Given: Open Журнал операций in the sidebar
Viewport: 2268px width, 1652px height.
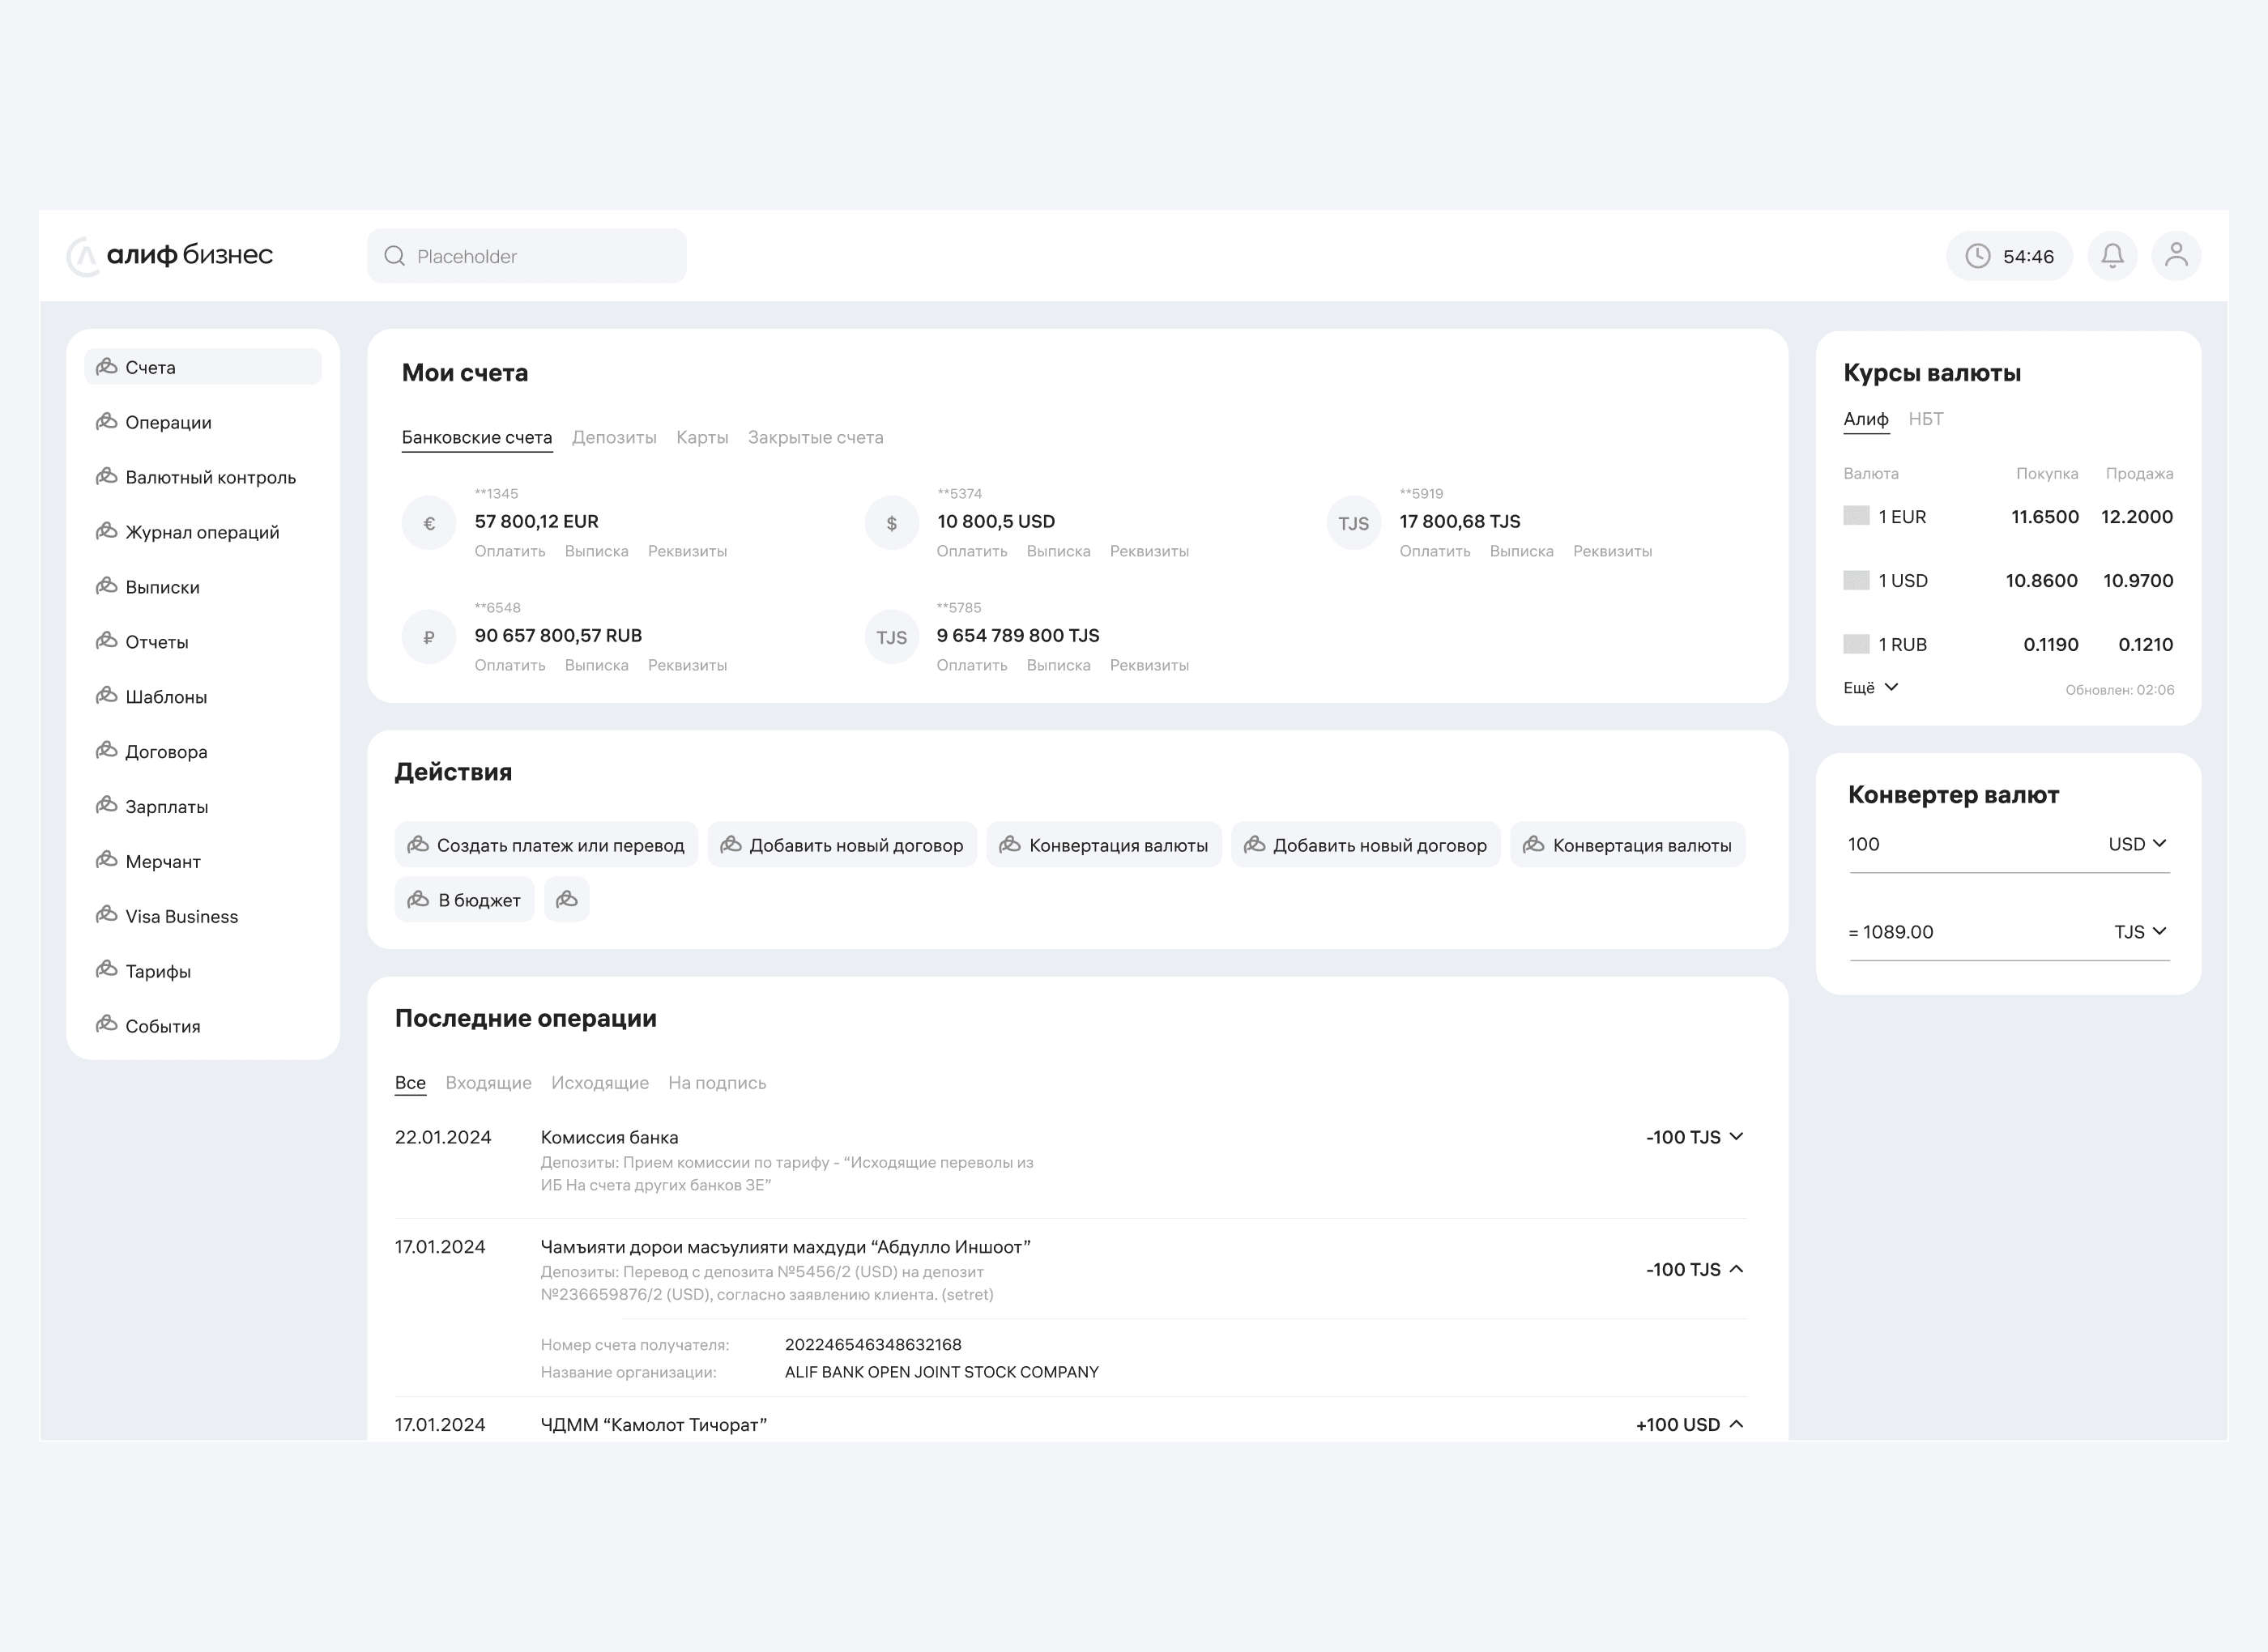Looking at the screenshot, I should point(202,532).
